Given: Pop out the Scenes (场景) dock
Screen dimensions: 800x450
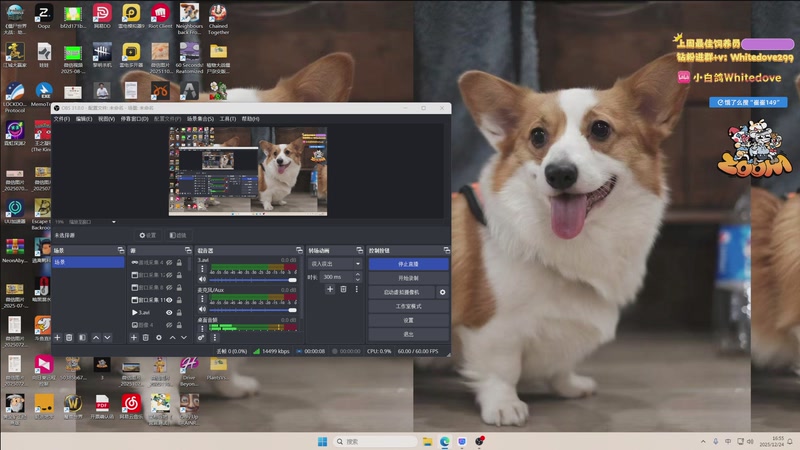Looking at the screenshot, I should [x=121, y=250].
